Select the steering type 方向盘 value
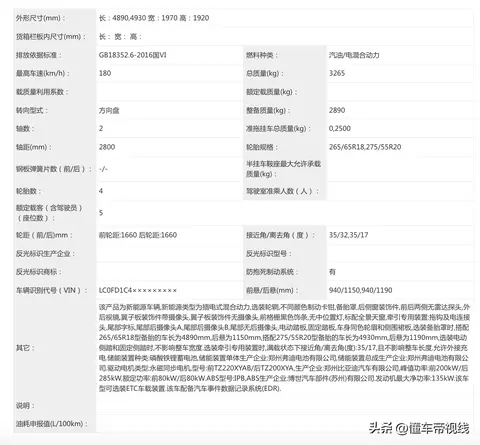Screen dimensions: 480x445 (109, 110)
